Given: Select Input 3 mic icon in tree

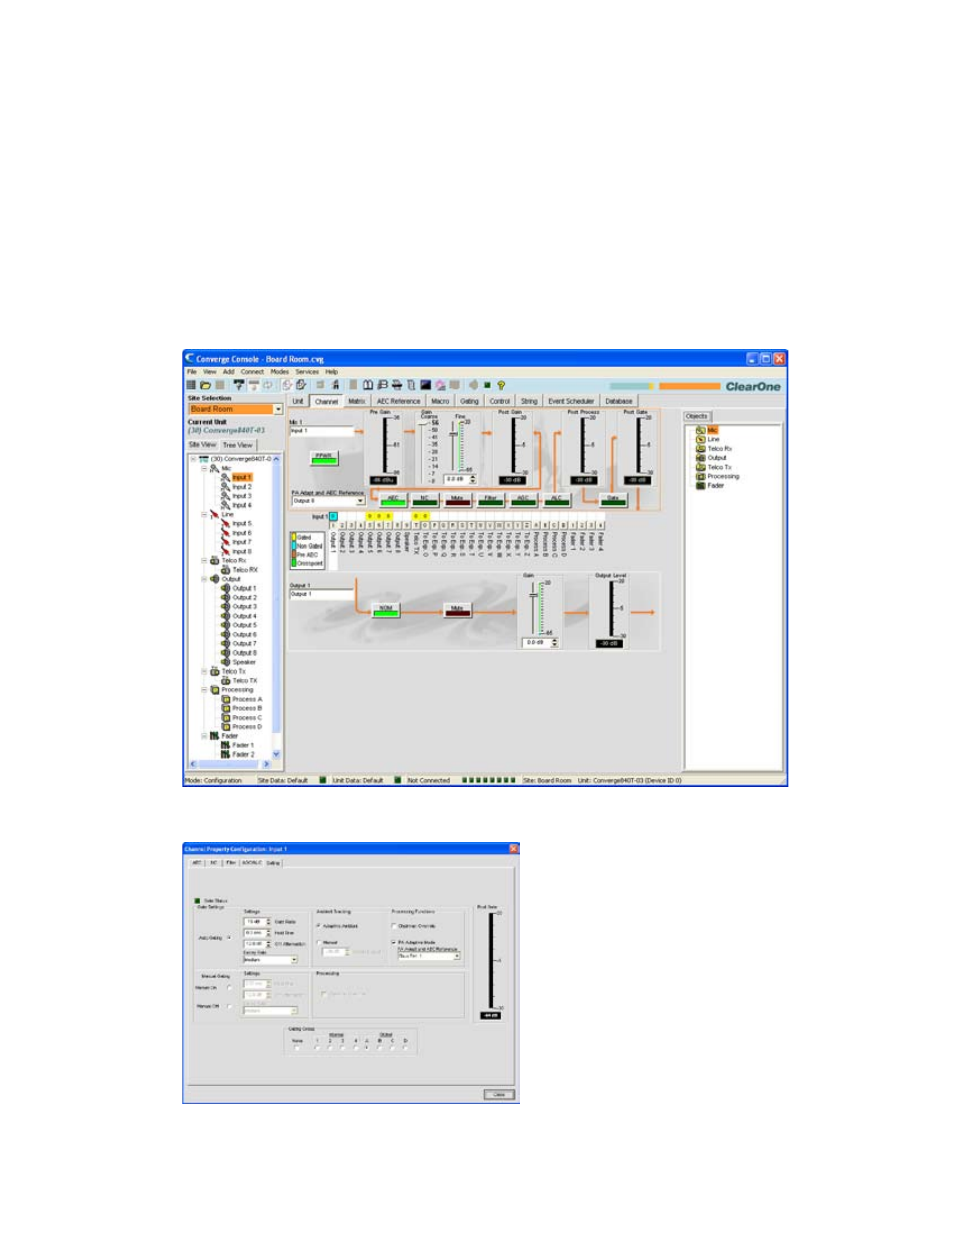Looking at the screenshot, I should [226, 496].
